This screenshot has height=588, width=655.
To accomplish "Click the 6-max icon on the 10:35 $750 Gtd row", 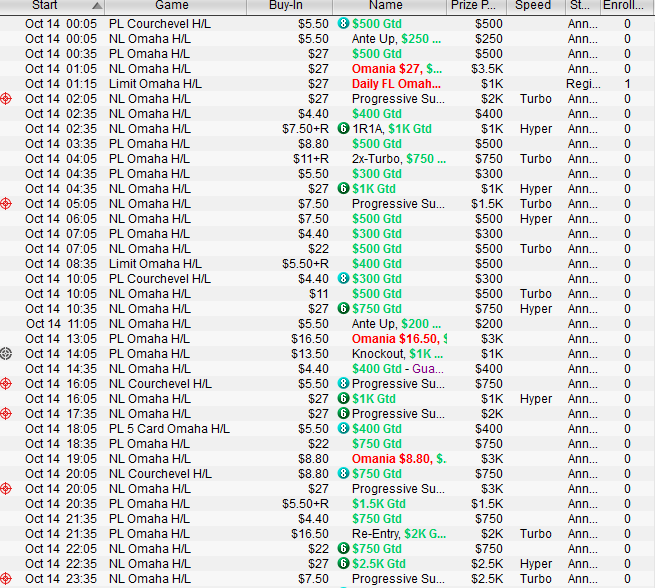I will [x=343, y=309].
